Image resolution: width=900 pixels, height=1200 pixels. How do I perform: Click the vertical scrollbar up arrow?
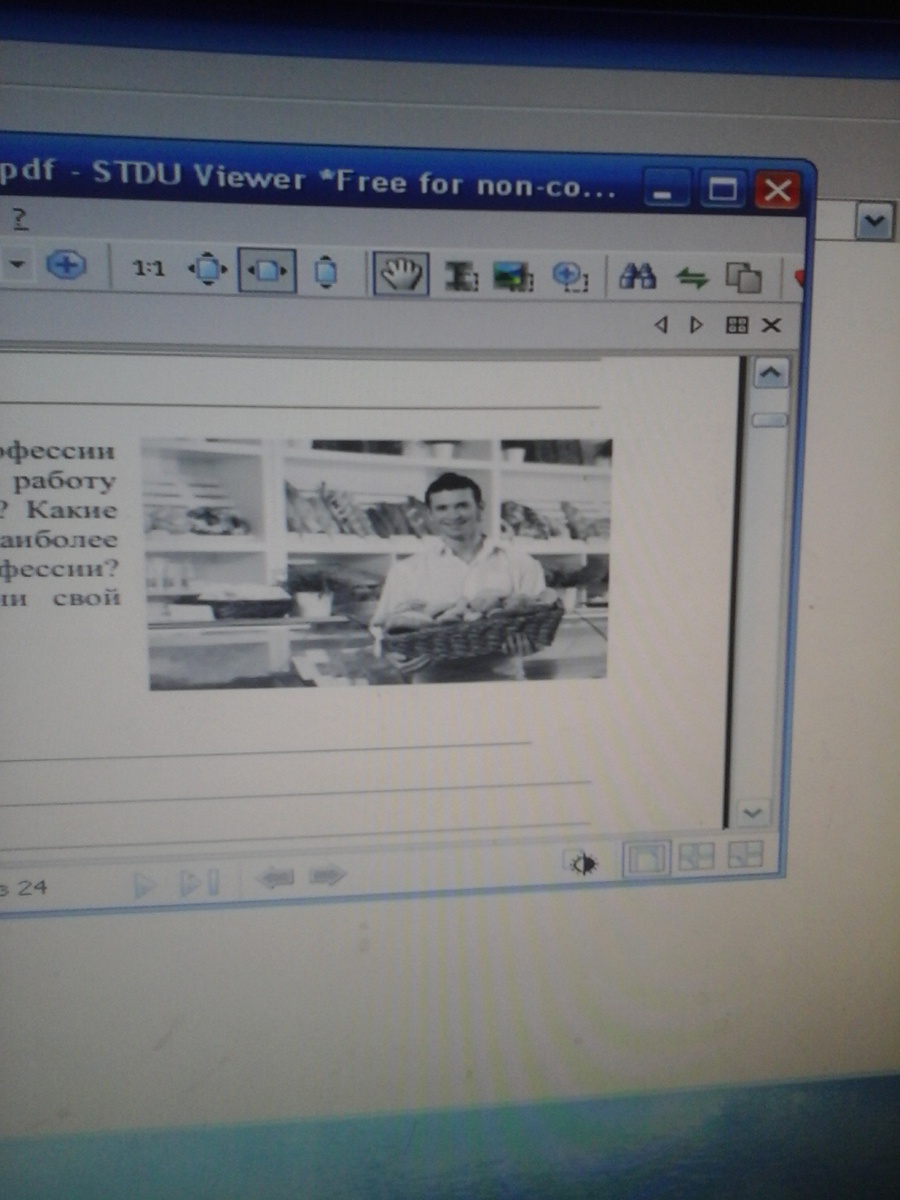[769, 375]
